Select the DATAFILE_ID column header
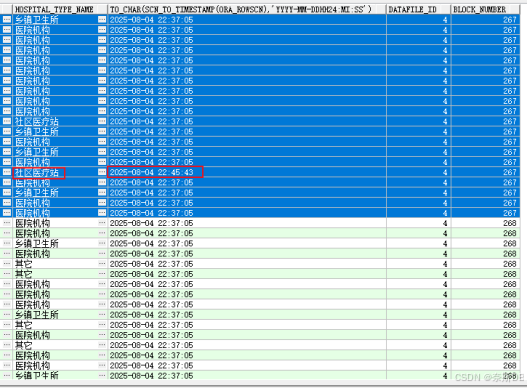This screenshot has width=528, height=389. pyautogui.click(x=419, y=9)
